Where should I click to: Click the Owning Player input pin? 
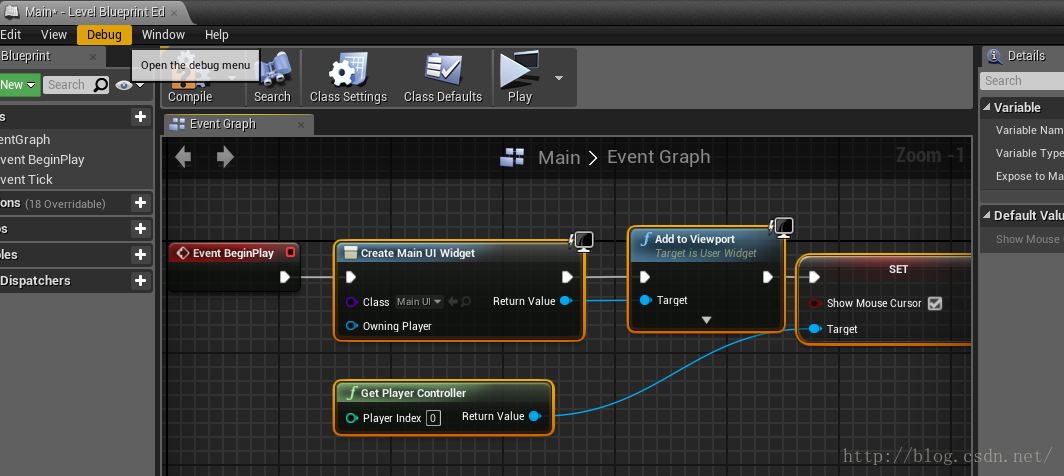(x=352, y=326)
